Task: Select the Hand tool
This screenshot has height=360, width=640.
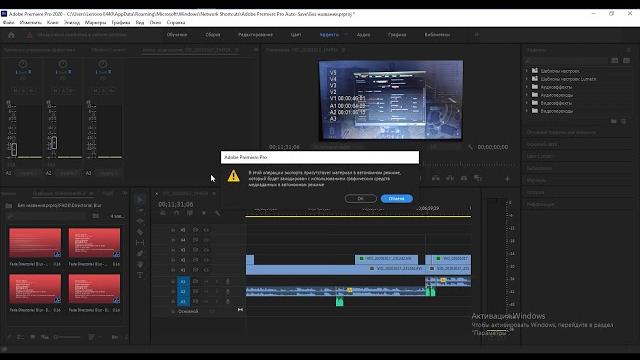Action: click(140, 264)
